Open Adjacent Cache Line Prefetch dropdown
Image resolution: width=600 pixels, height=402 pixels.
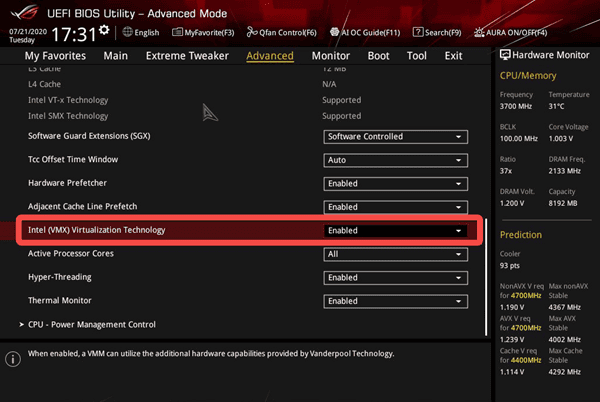coord(395,207)
